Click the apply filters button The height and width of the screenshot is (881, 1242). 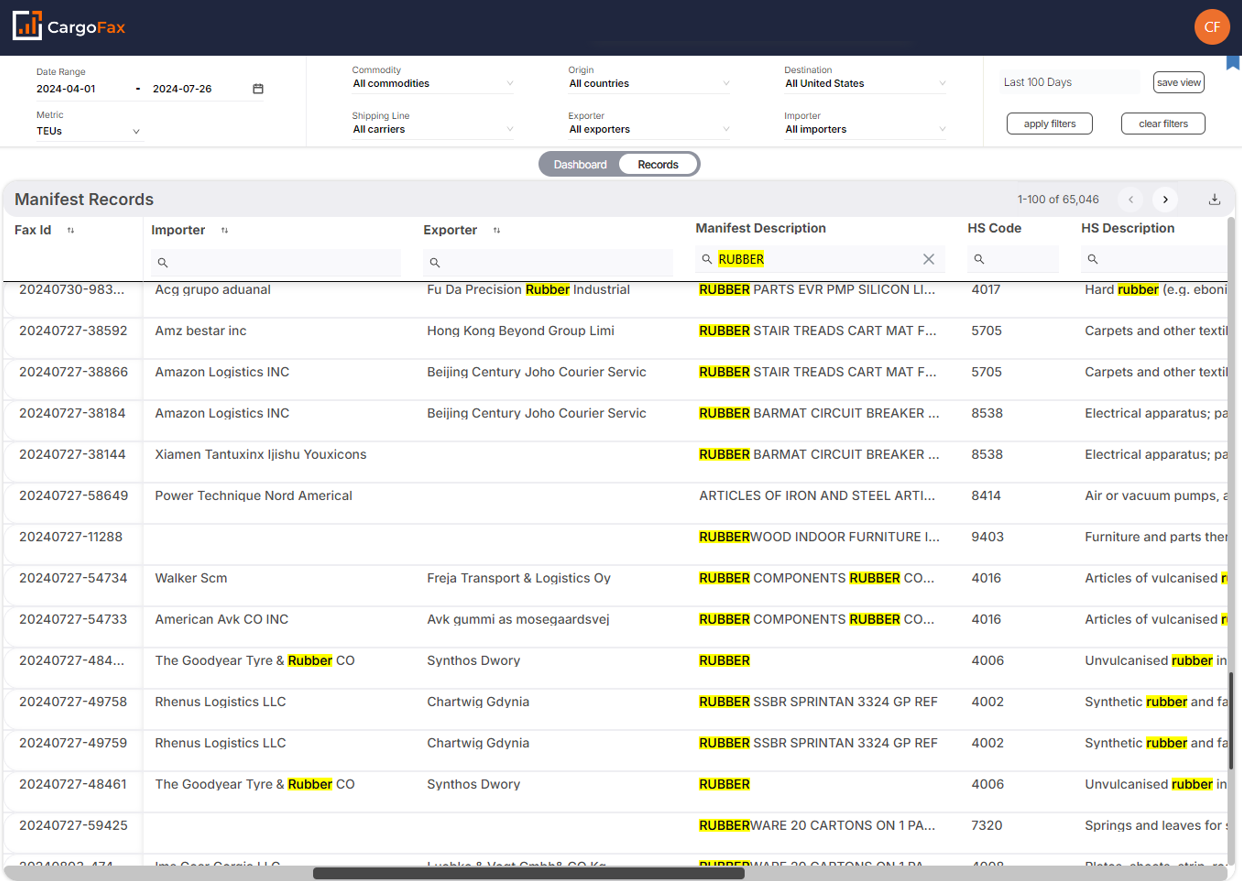1049,124
